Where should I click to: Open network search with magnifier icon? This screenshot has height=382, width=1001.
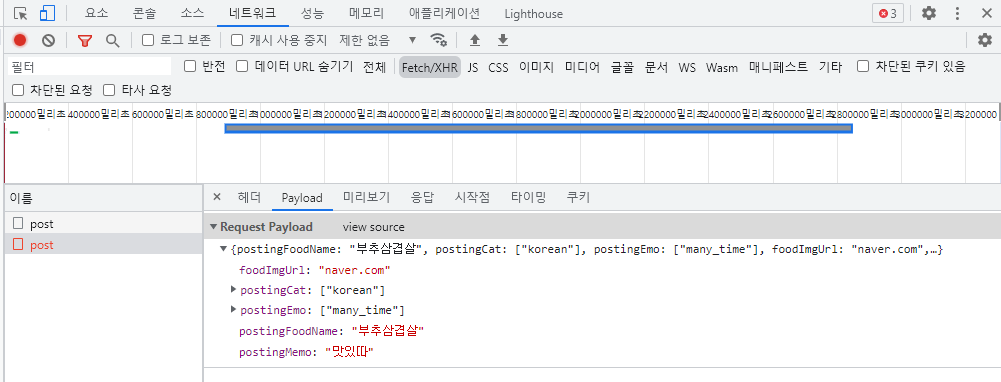click(x=112, y=40)
